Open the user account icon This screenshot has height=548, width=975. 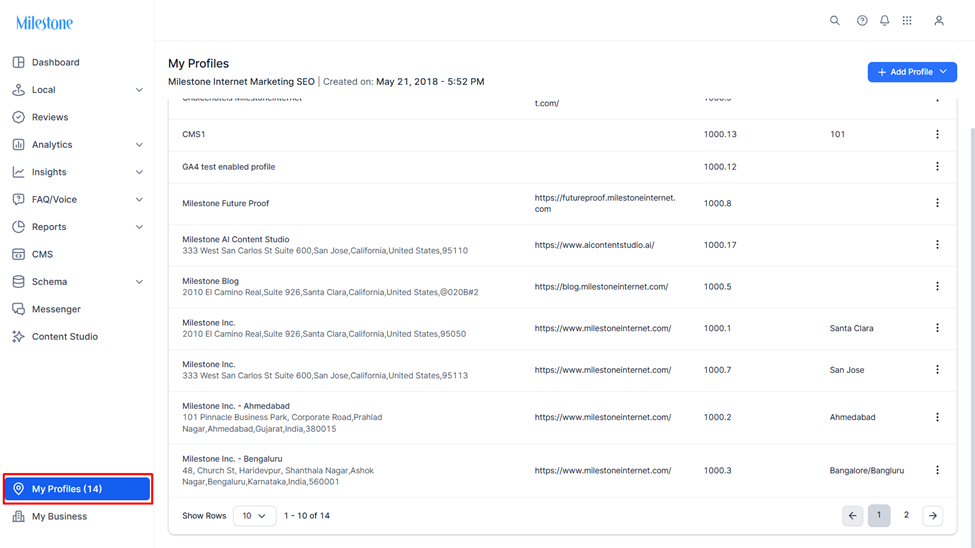[939, 21]
